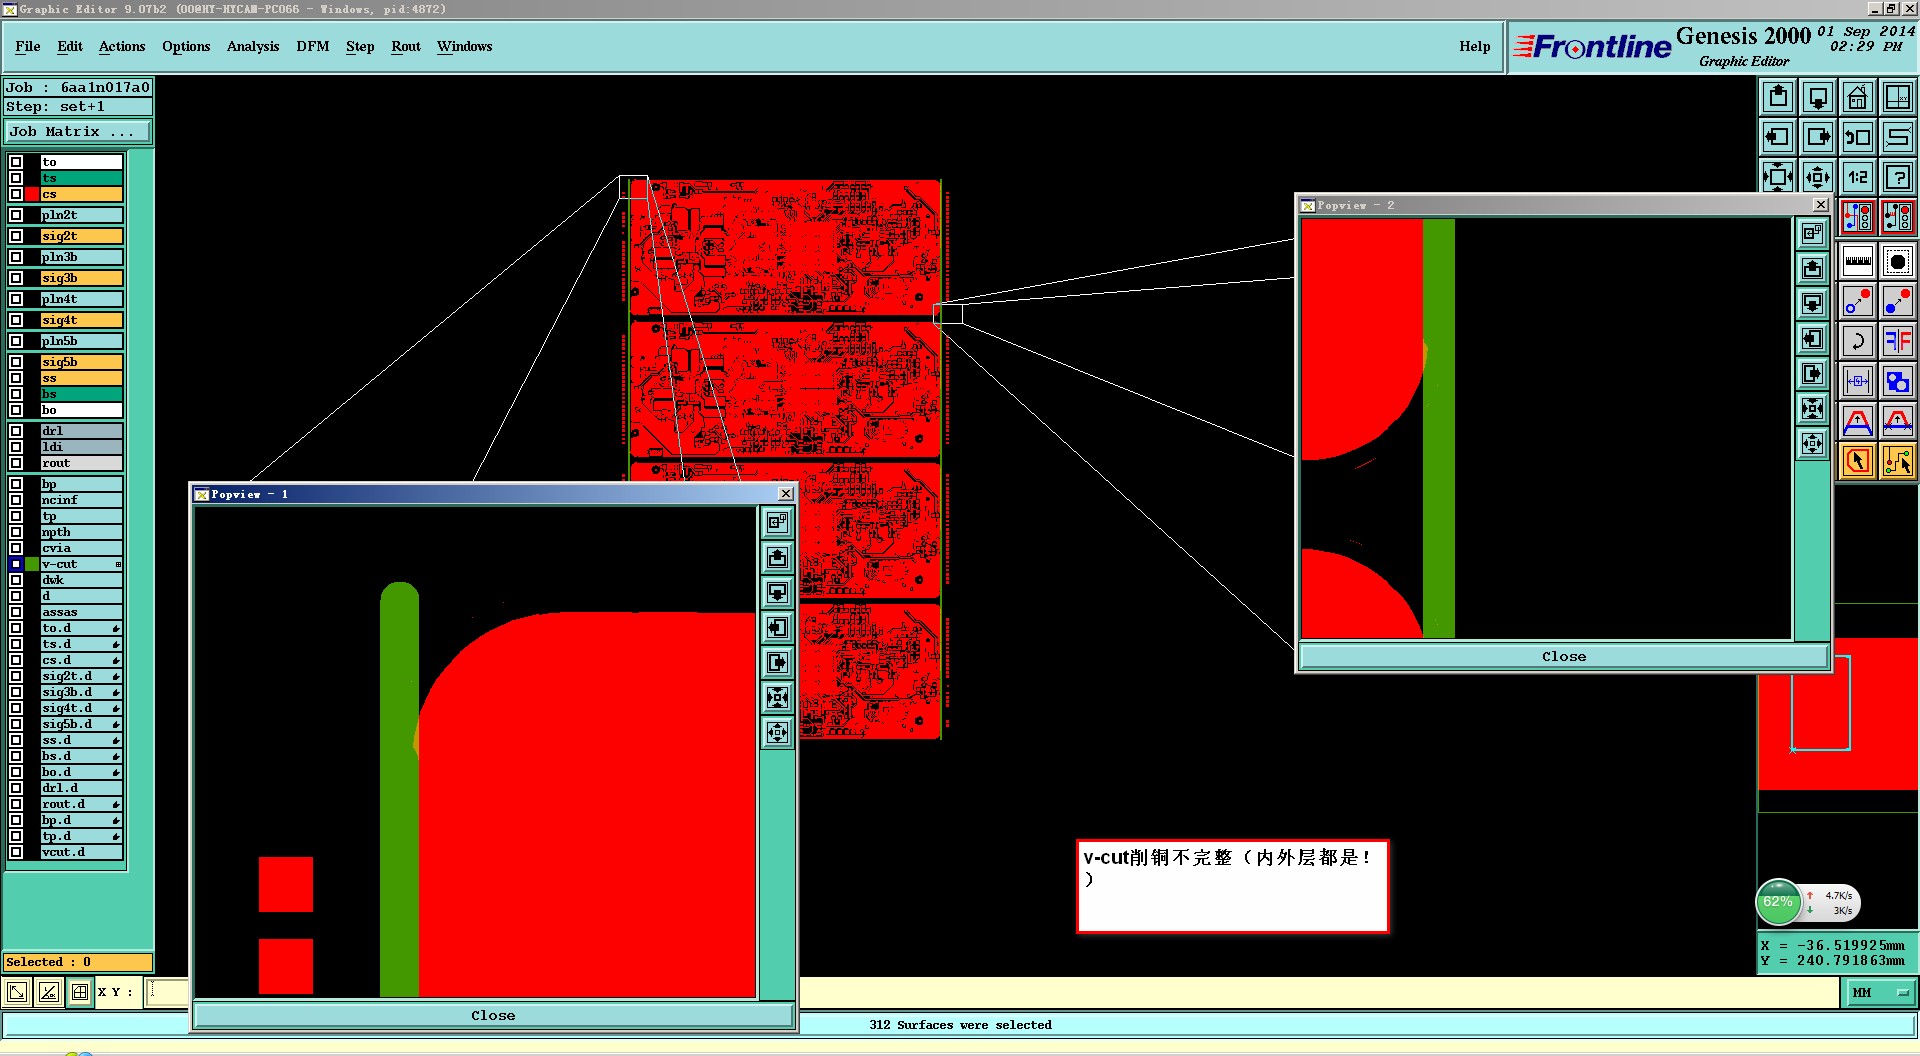This screenshot has height=1056, width=1920.
Task: Select the orange polygon pointer selection tool
Action: (x=1858, y=461)
